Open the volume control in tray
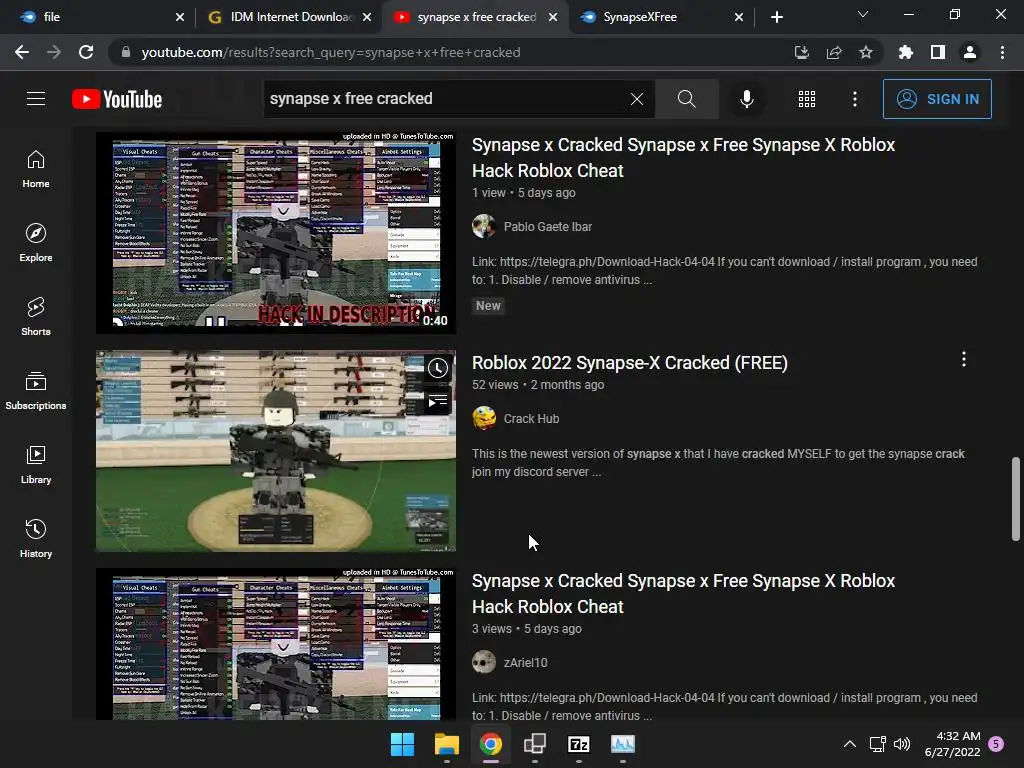 point(902,744)
